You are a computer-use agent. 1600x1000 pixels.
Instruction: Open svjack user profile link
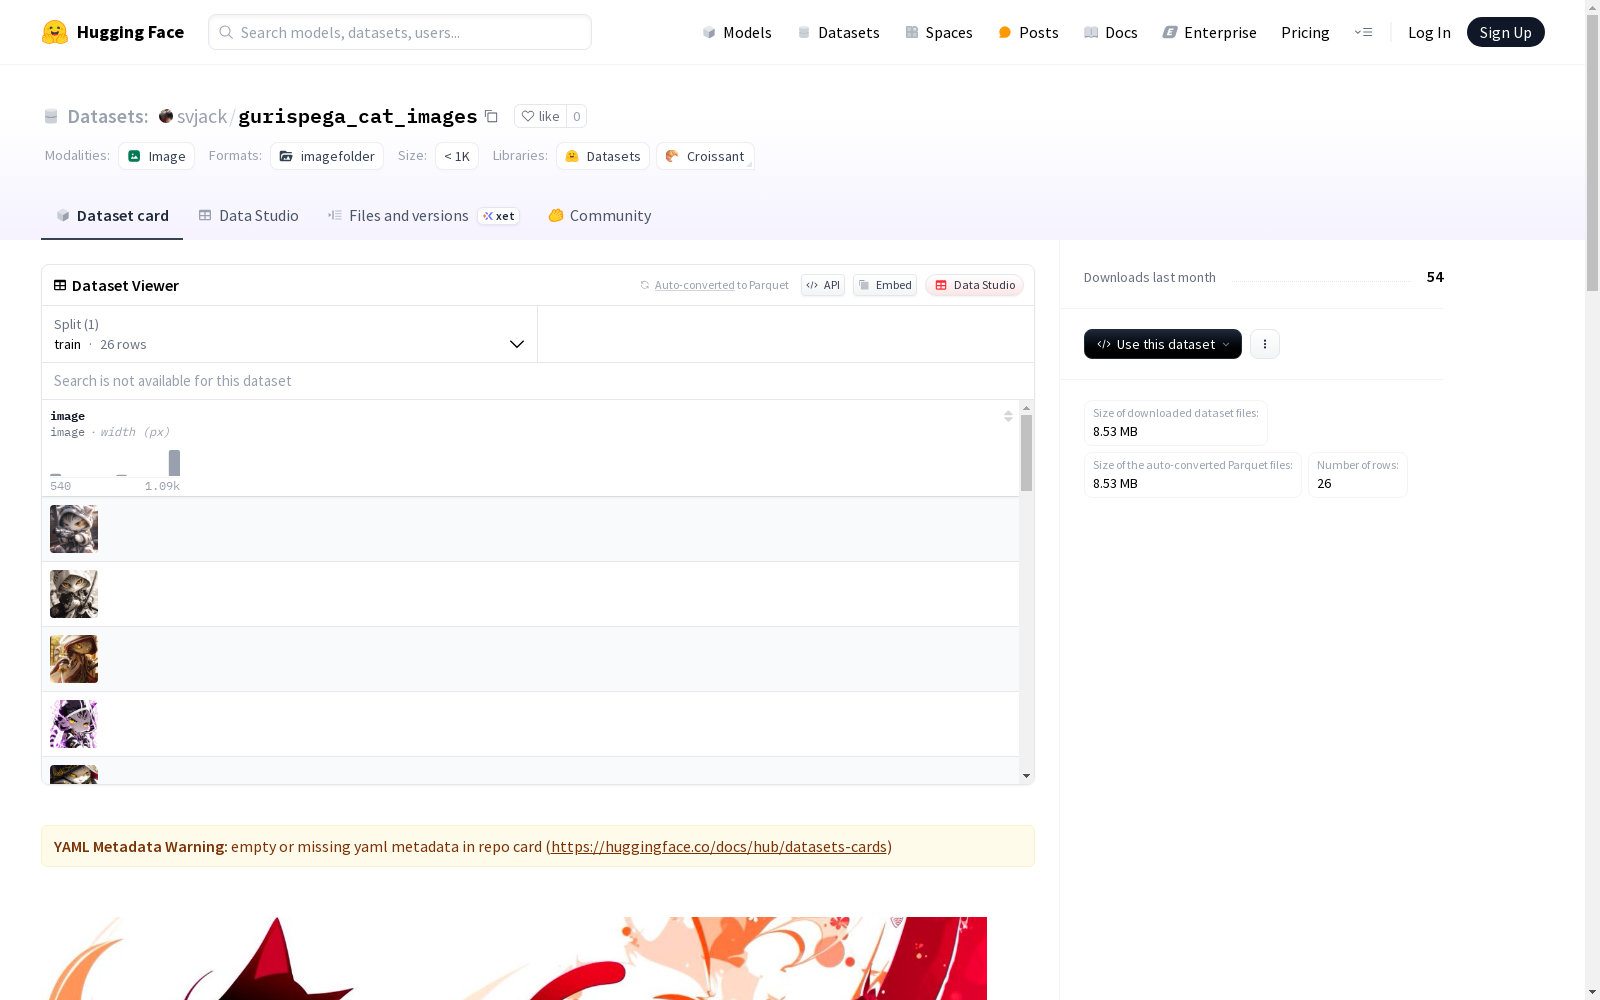(202, 116)
